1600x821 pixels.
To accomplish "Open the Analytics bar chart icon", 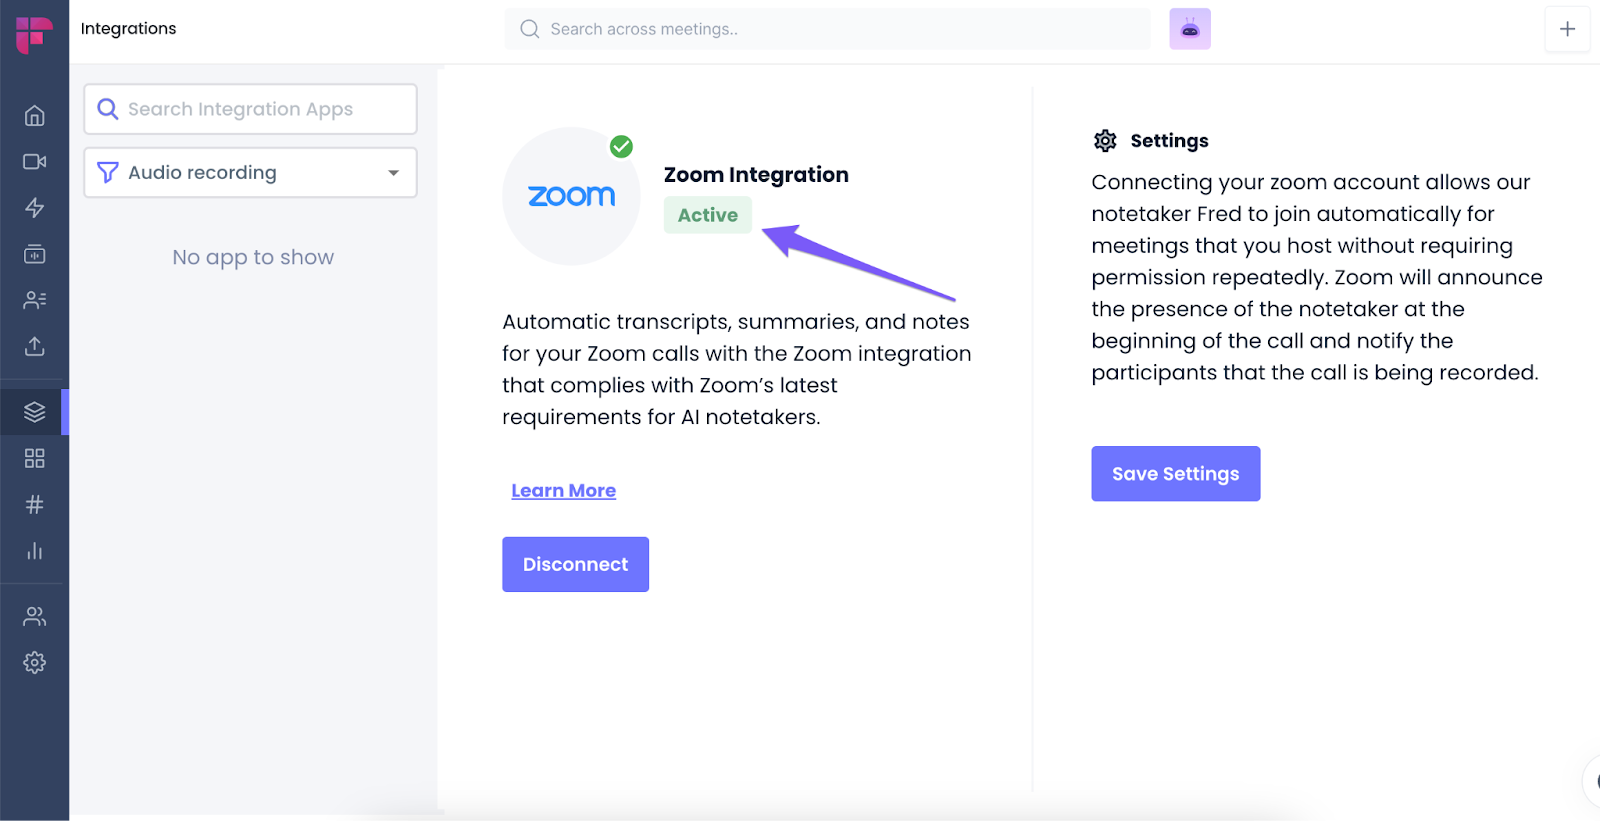I will [x=34, y=551].
